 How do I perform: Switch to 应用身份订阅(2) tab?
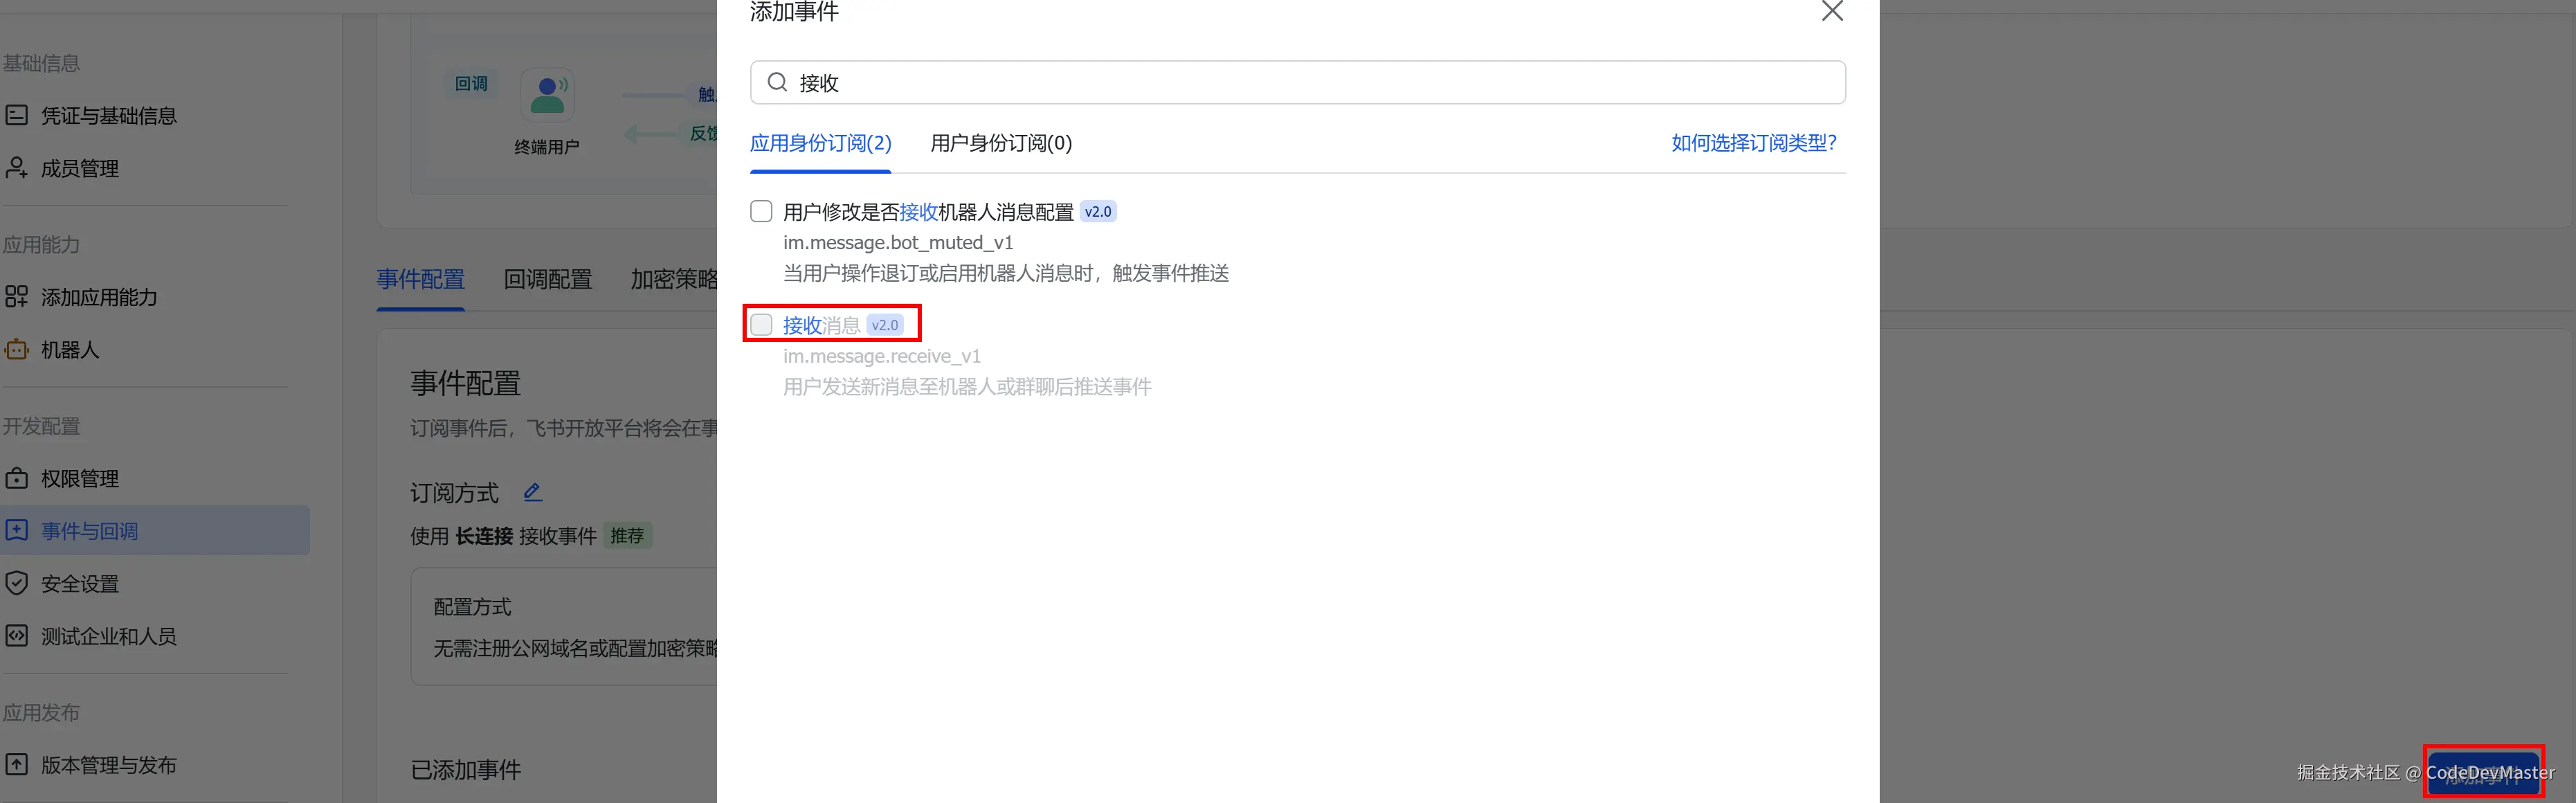click(x=821, y=143)
